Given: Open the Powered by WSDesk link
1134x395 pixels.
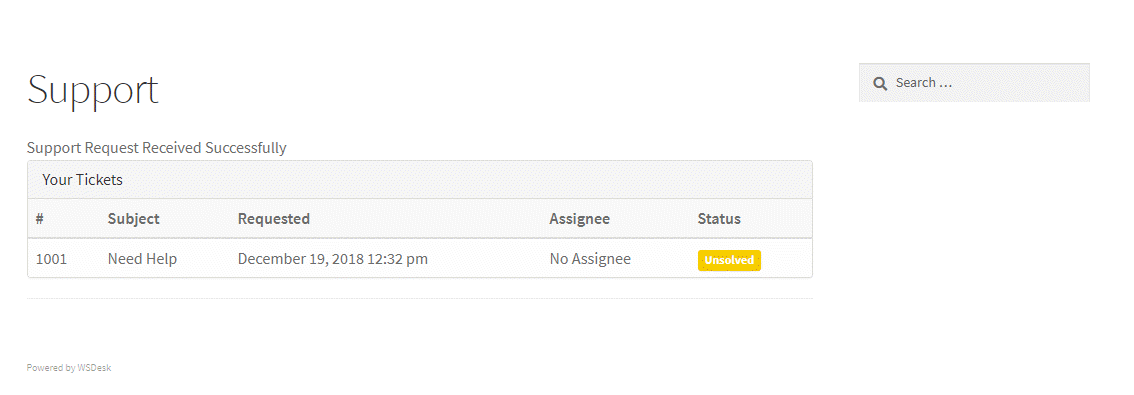Looking at the screenshot, I should coord(69,368).
